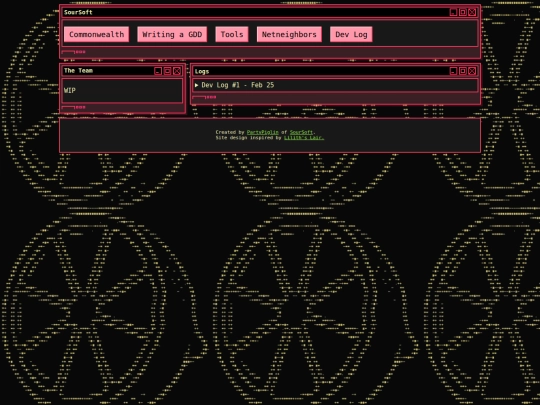Click the SourSoft window title

pyautogui.click(x=78, y=12)
